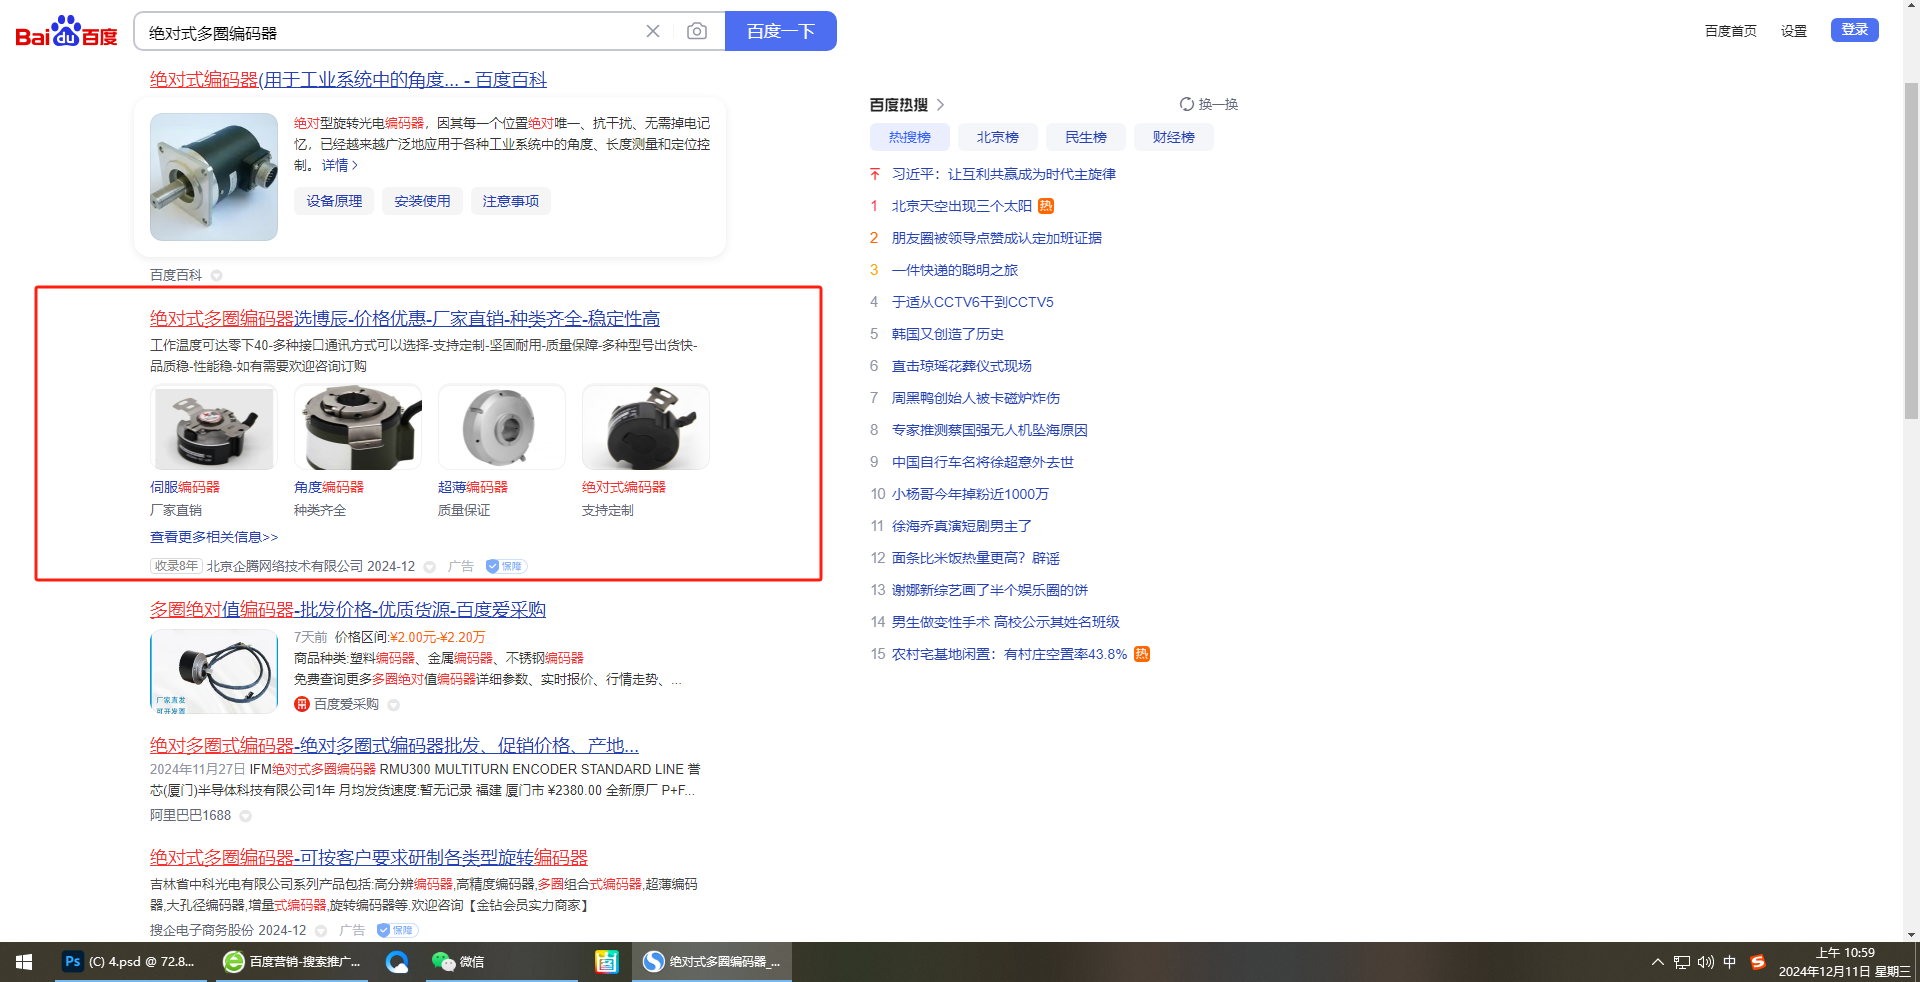
Task: Switch to the 民生榜 tab
Action: [x=1086, y=137]
